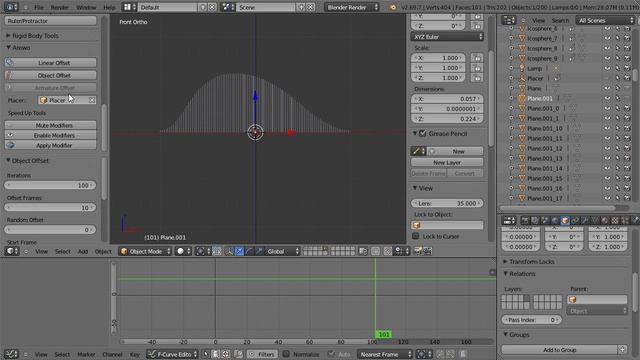Viewport: 640px width, 360px height.
Task: Open the Nearest Frame snap dropdown
Action: pos(385,354)
